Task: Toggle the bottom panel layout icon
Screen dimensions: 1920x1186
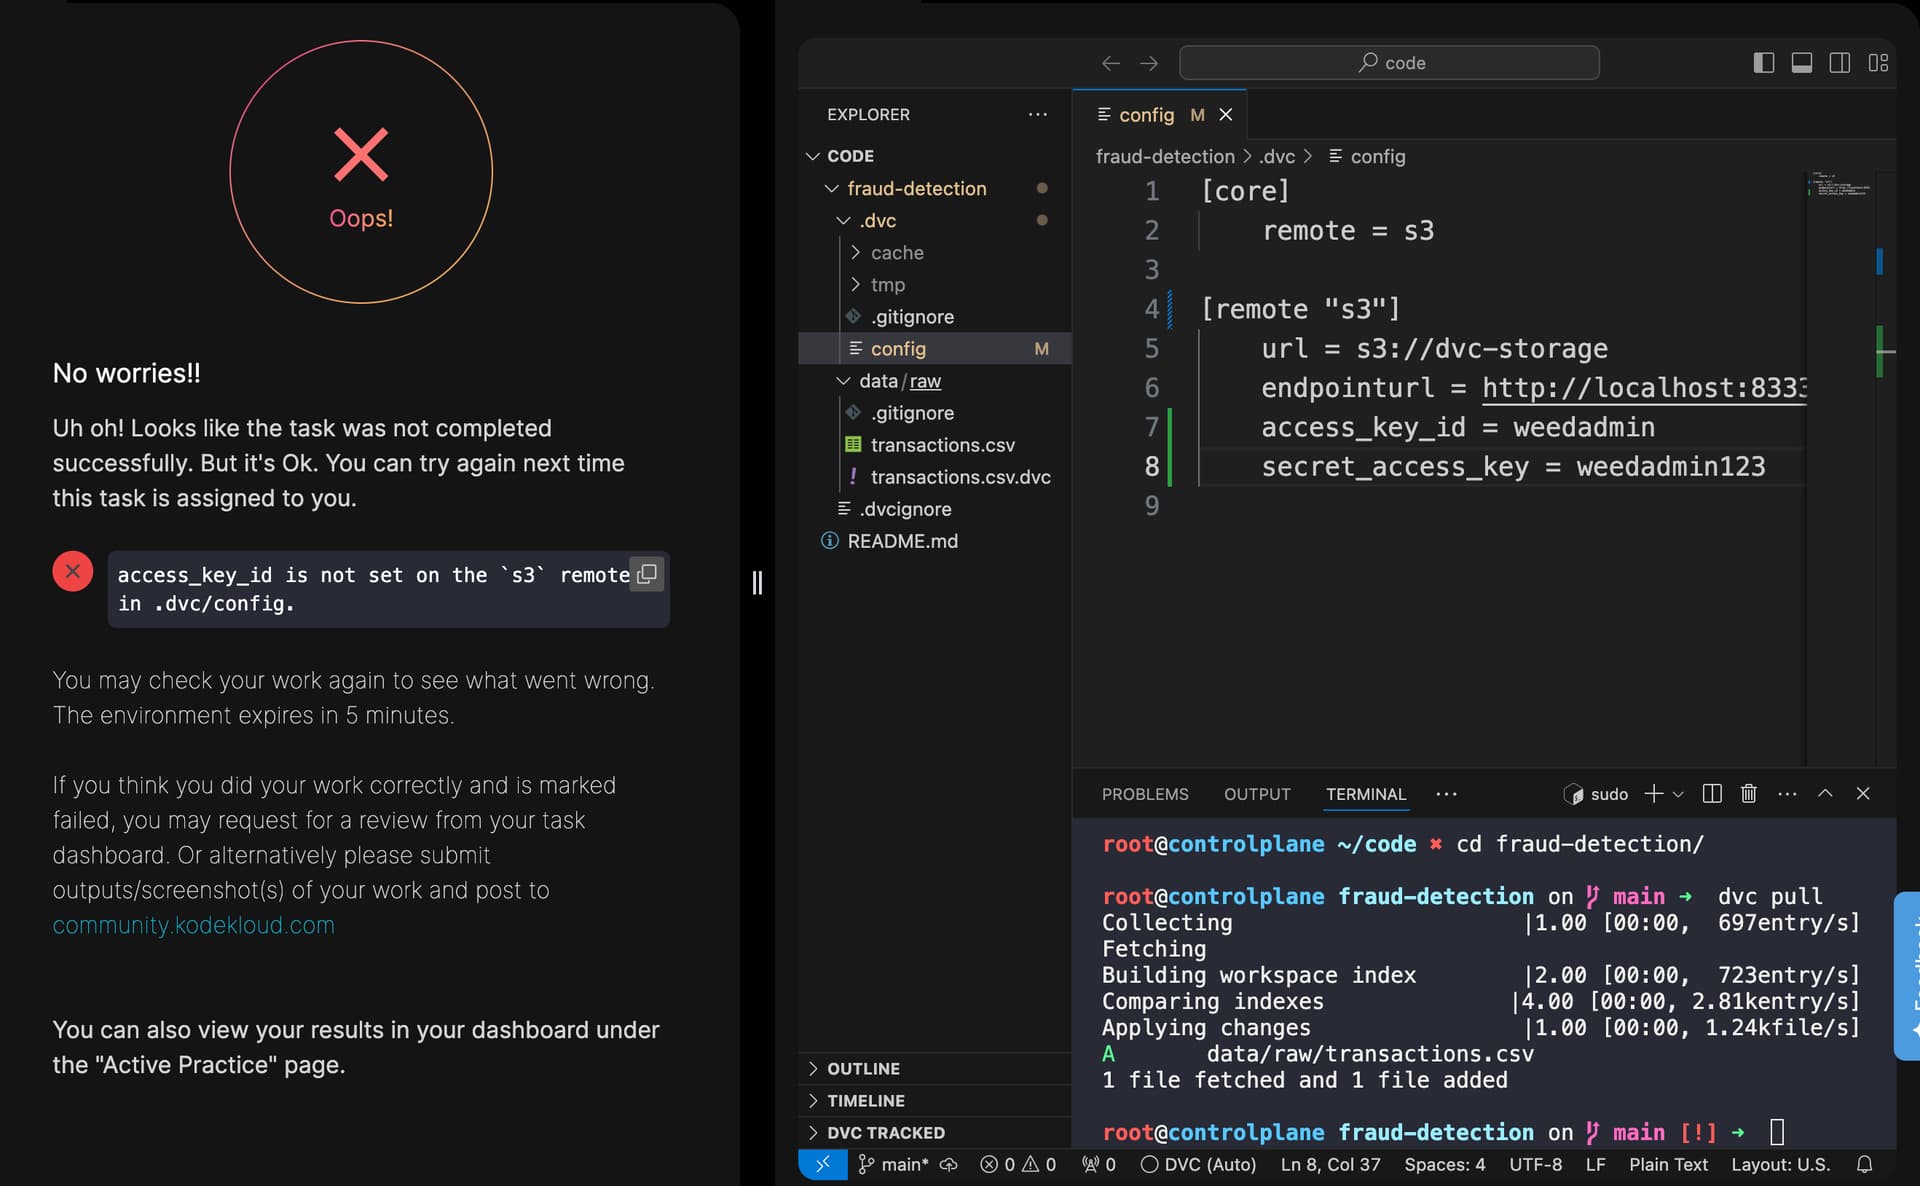Action: [x=1802, y=63]
